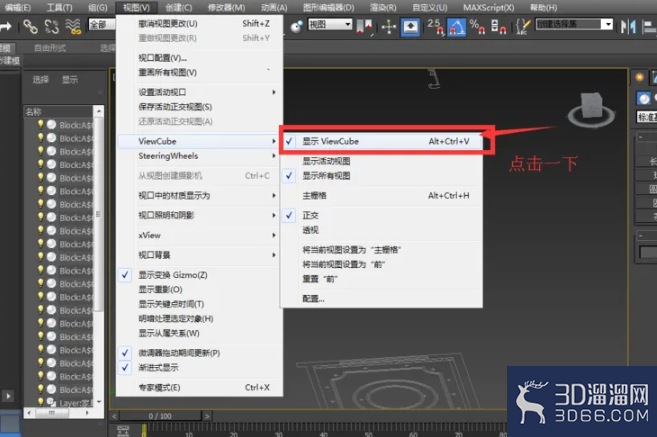Toggle the 2.5 Snaps icon

pyautogui.click(x=435, y=27)
